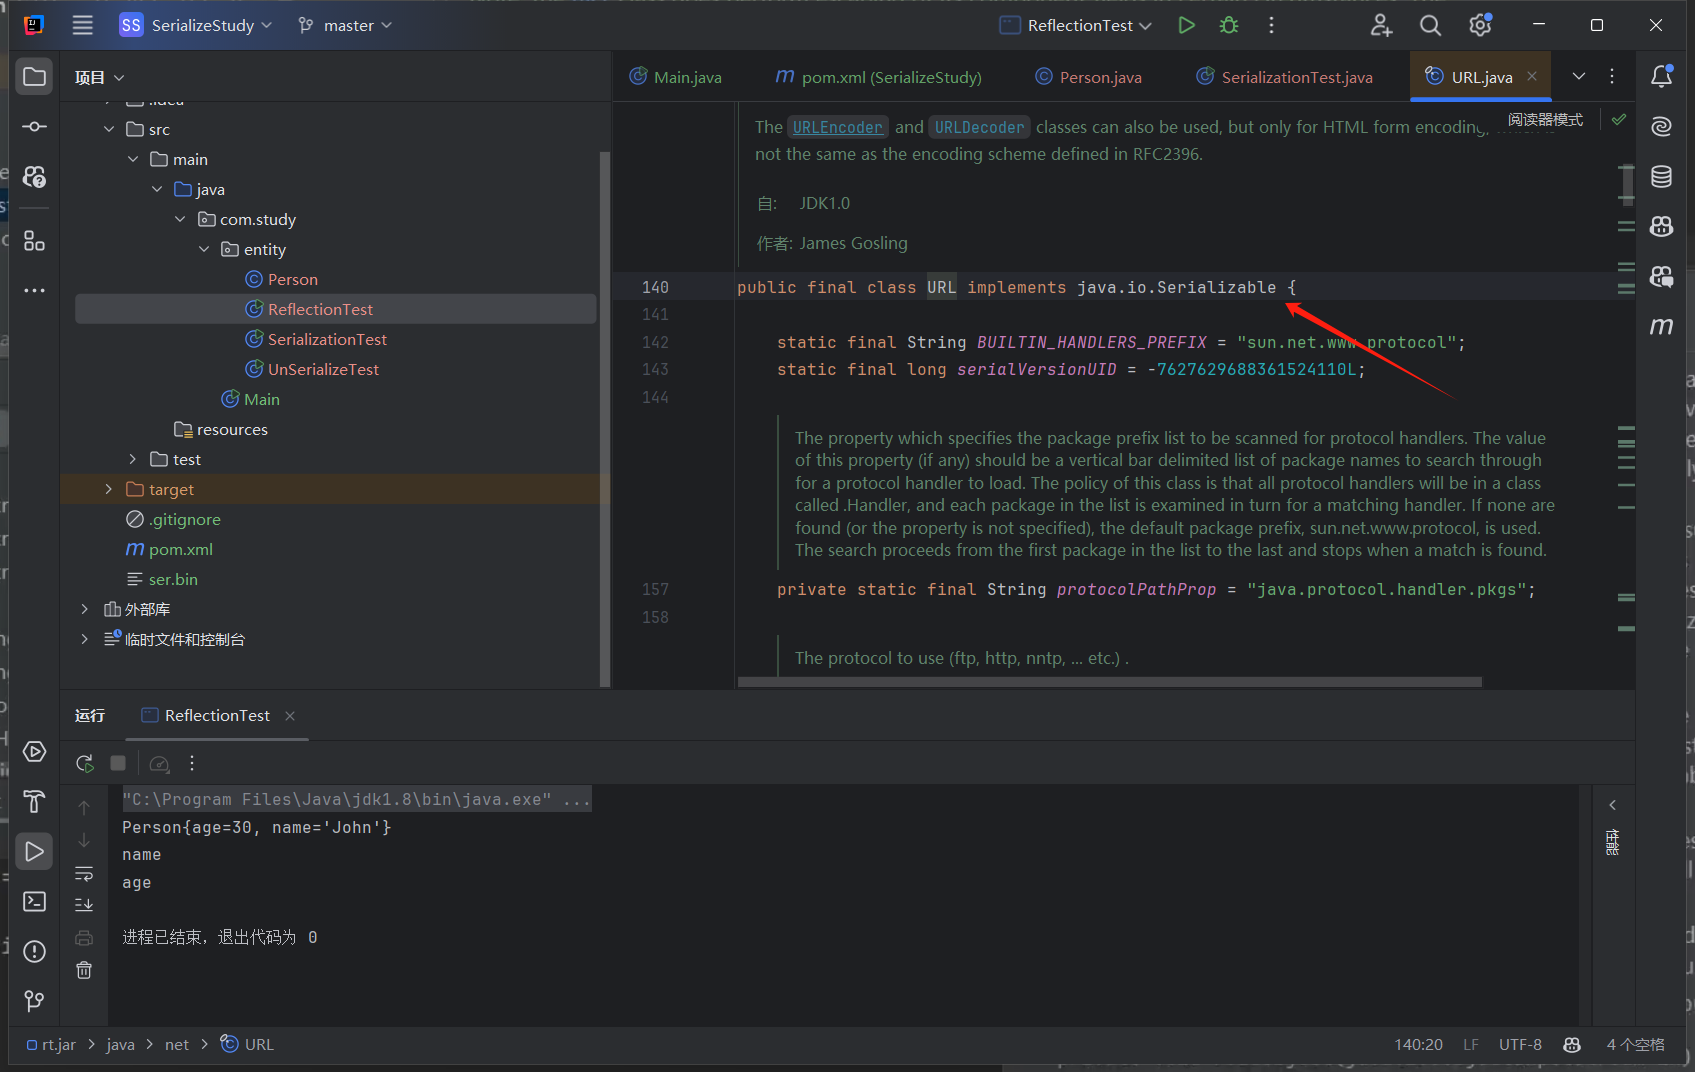Close the URL.java tab

click(1532, 76)
